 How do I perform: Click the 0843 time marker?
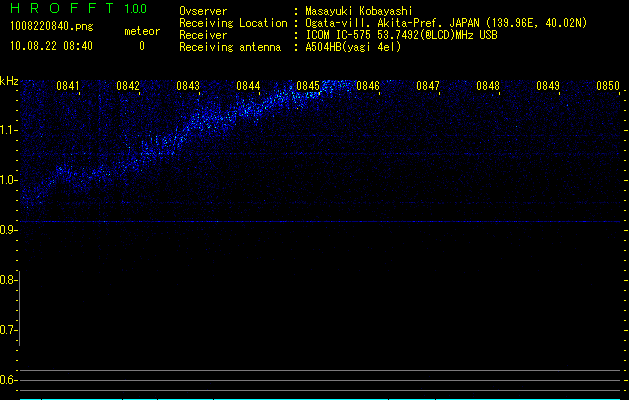point(188,86)
